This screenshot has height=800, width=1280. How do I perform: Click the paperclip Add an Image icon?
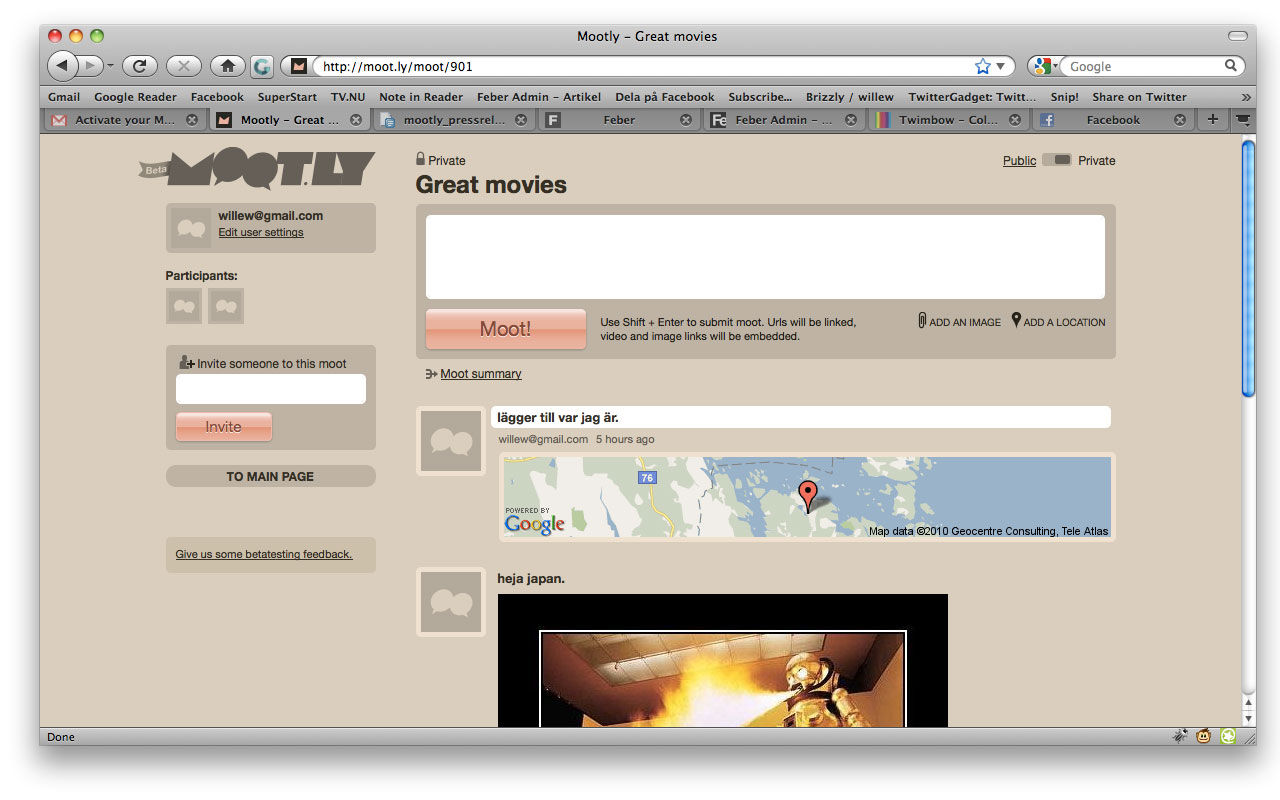tap(922, 321)
